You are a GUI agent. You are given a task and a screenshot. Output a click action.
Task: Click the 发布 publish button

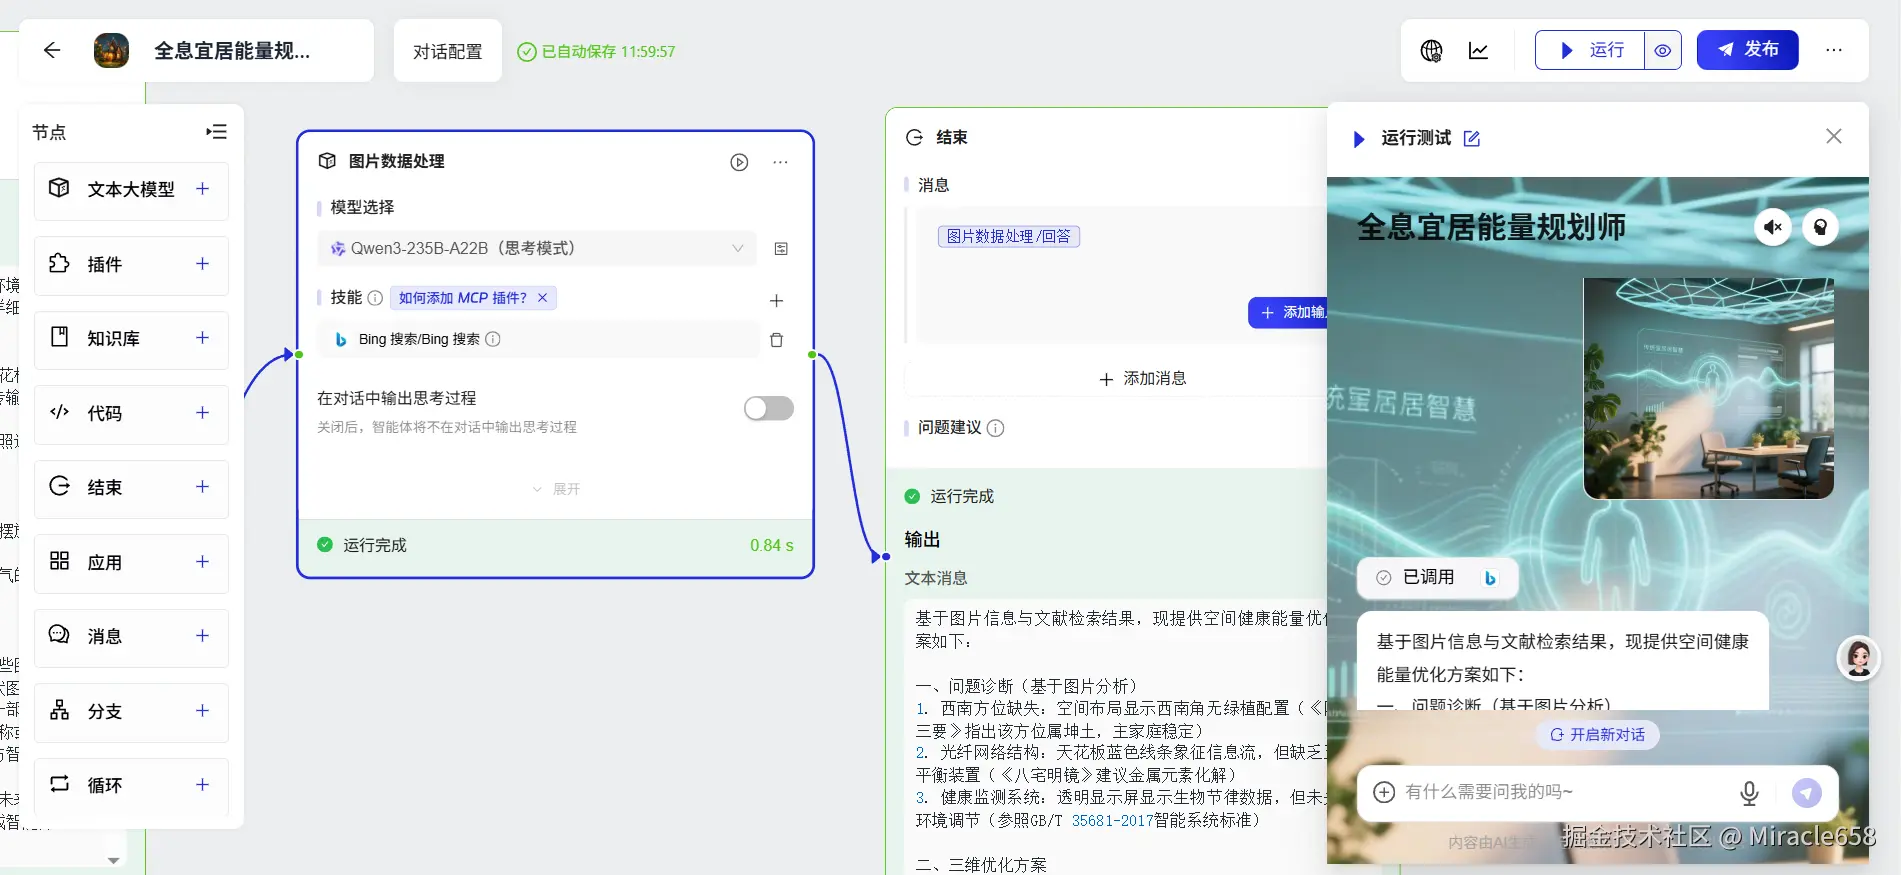pyautogui.click(x=1747, y=50)
